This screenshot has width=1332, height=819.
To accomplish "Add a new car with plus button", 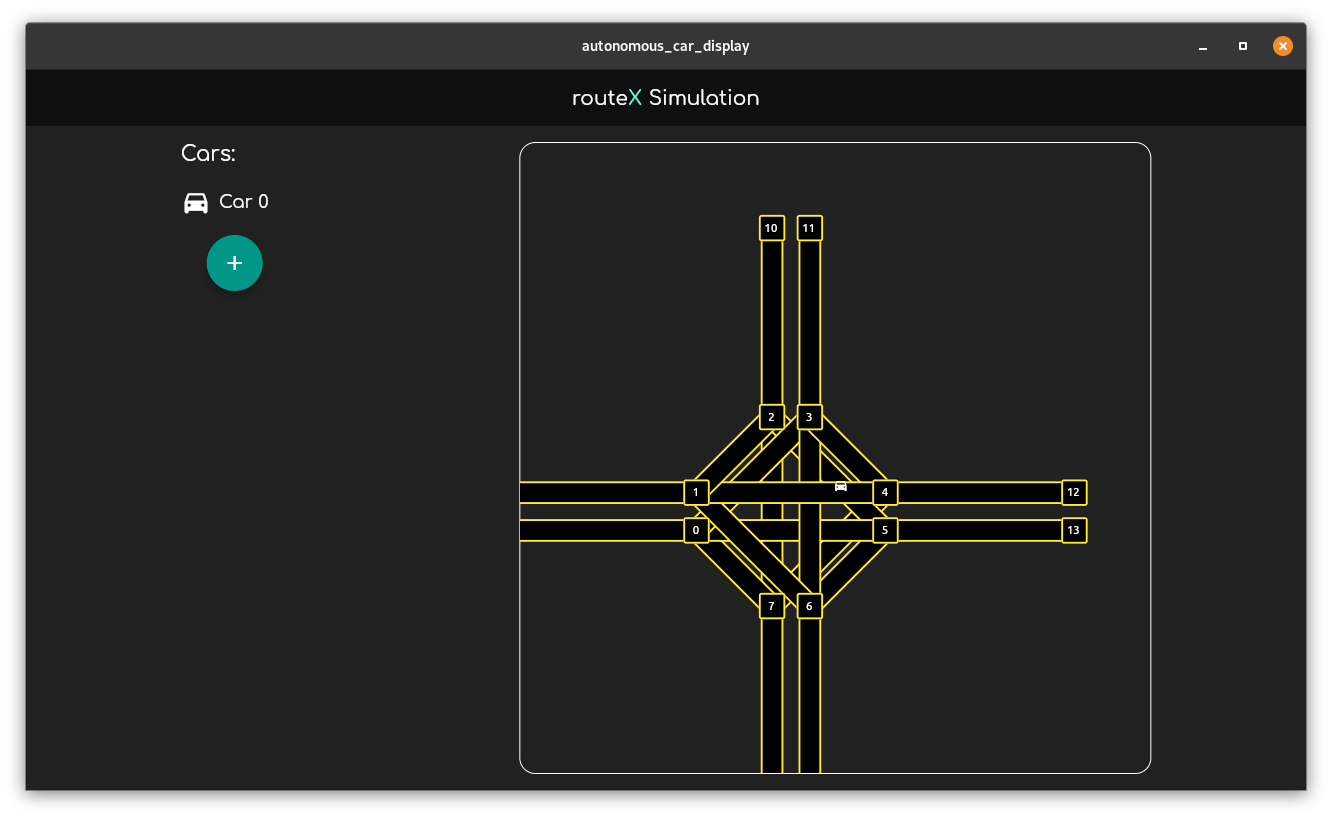I will click(235, 263).
